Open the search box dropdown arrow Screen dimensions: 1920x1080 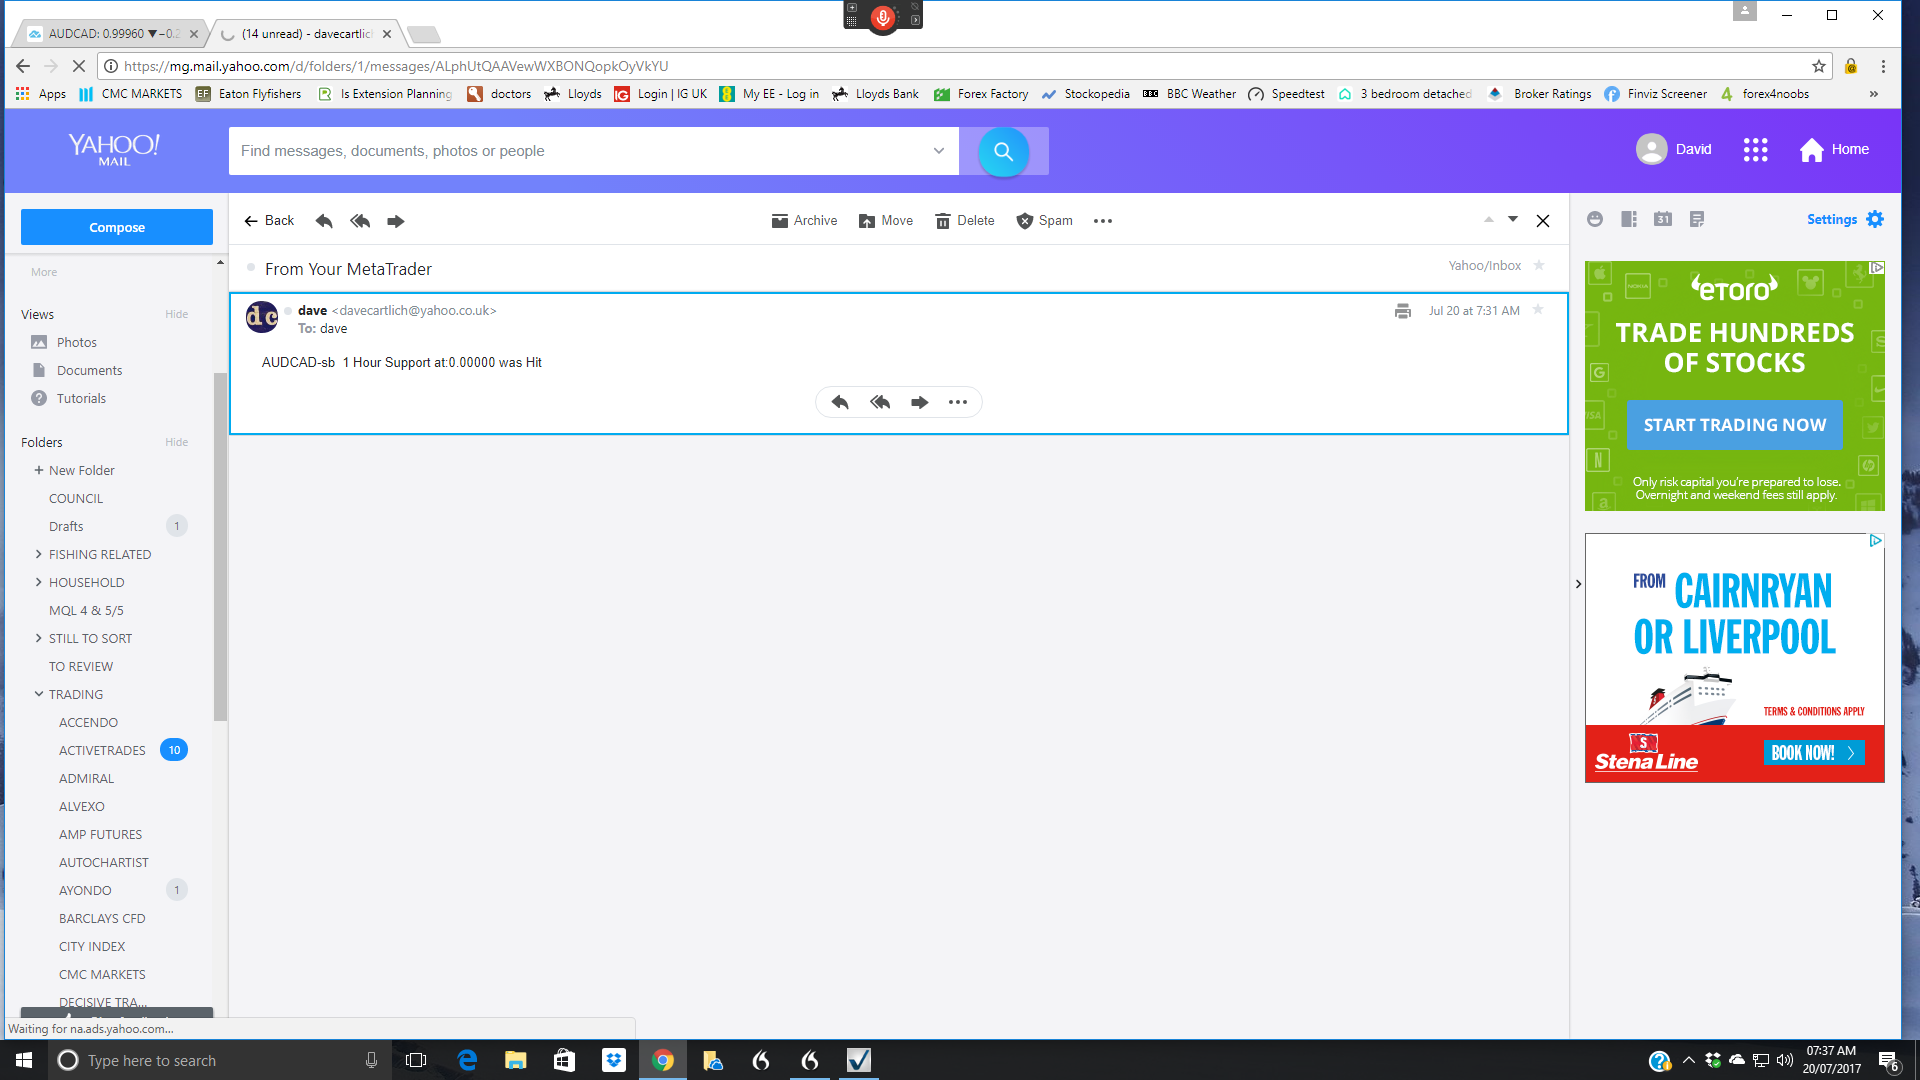(x=938, y=151)
